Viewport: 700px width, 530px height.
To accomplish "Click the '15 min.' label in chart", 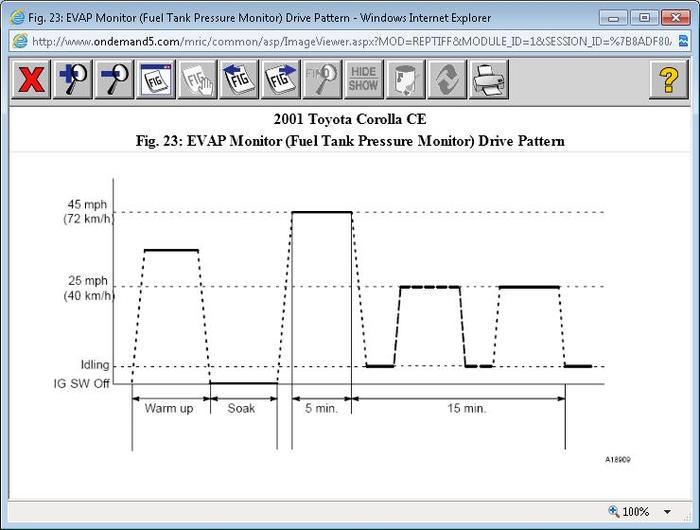I will (467, 409).
